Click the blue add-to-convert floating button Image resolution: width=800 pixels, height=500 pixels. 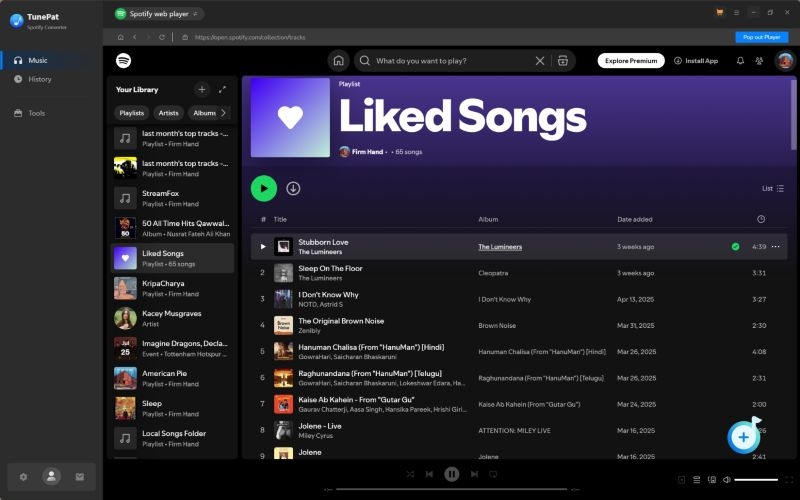tap(743, 437)
